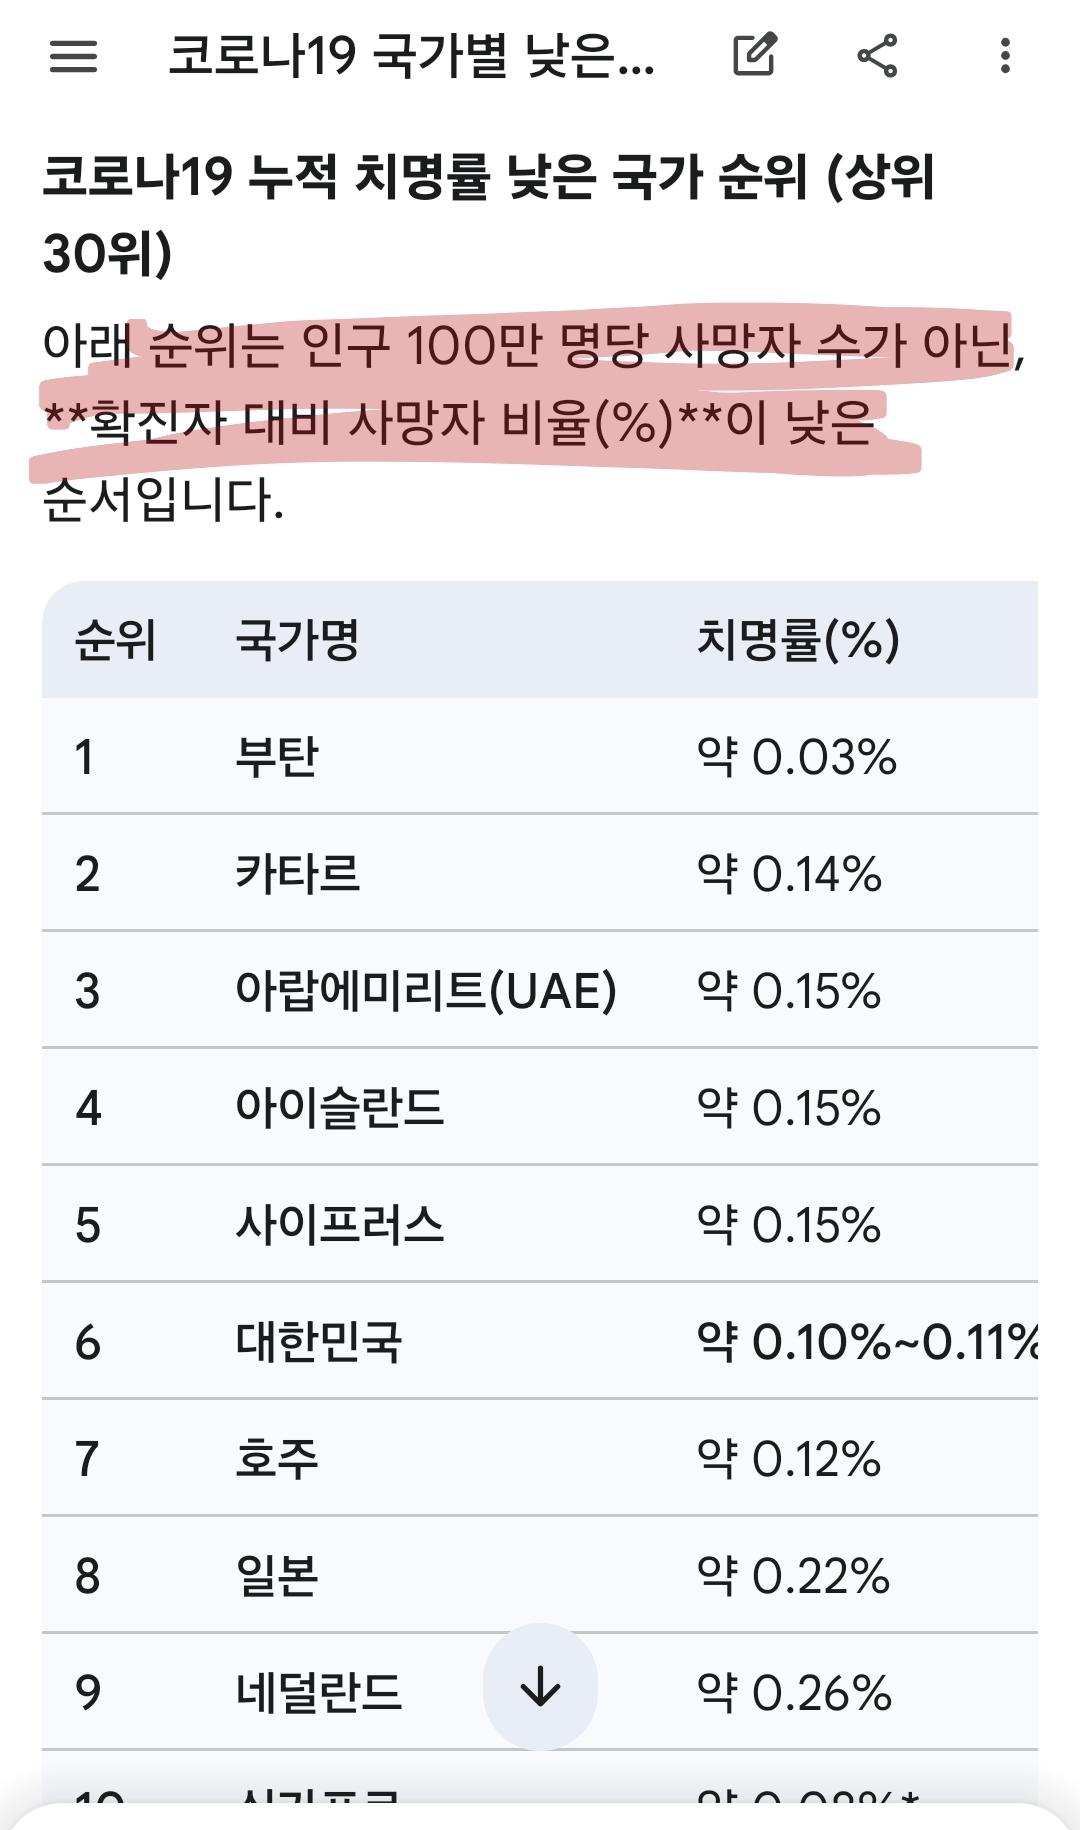This screenshot has height=1830, width=1080.
Task: Tap the pink highlighted description text
Action: (x=480, y=385)
